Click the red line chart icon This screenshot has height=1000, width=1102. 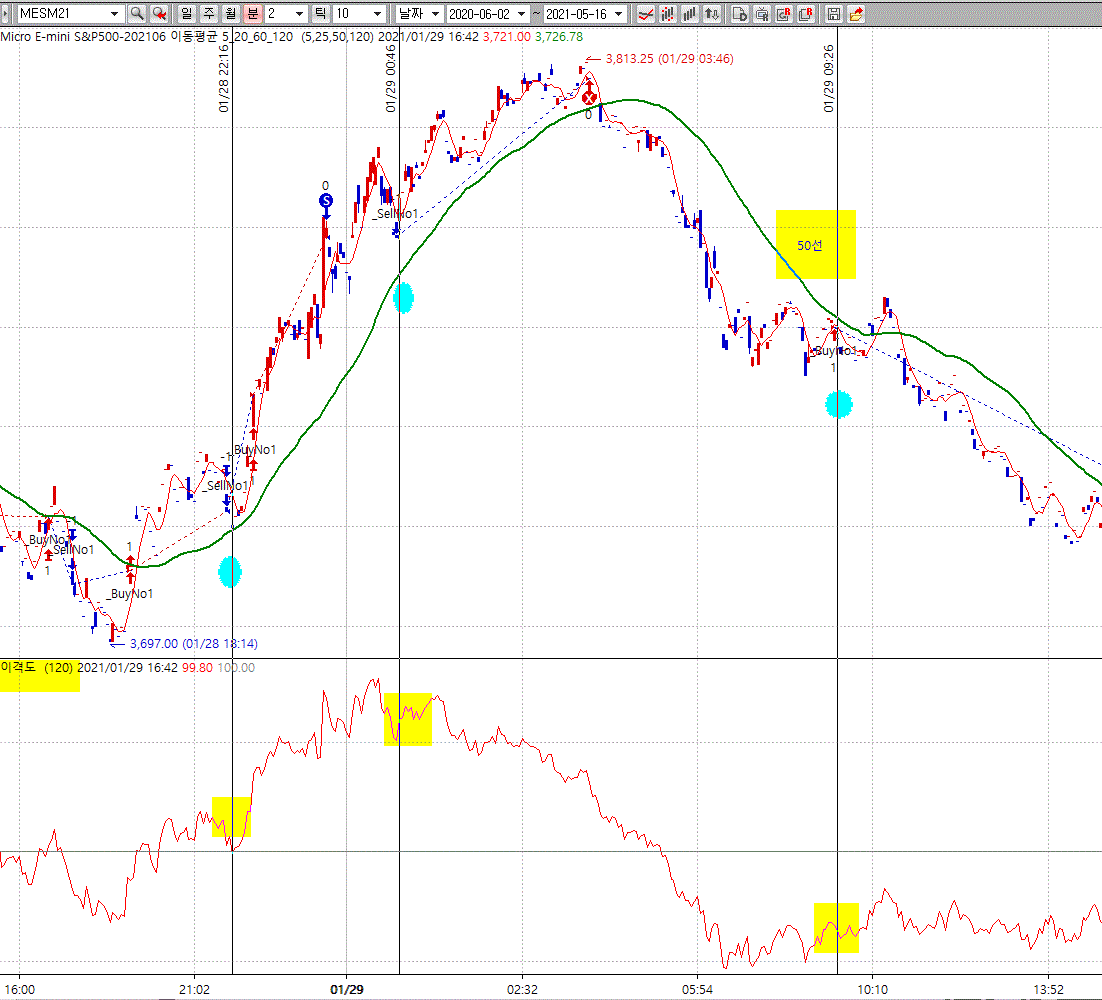[646, 14]
